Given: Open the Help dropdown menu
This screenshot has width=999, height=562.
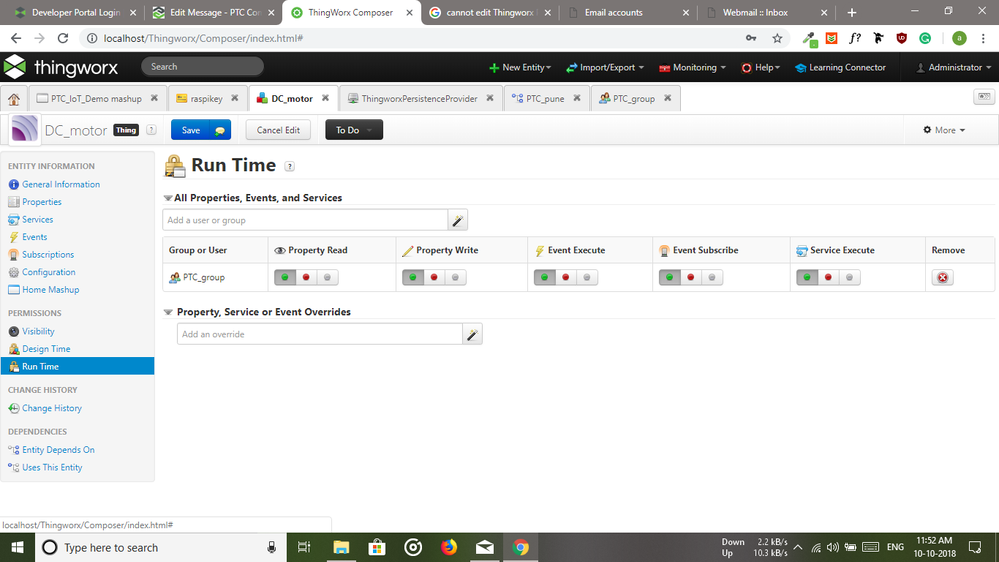Looking at the screenshot, I should [x=761, y=68].
